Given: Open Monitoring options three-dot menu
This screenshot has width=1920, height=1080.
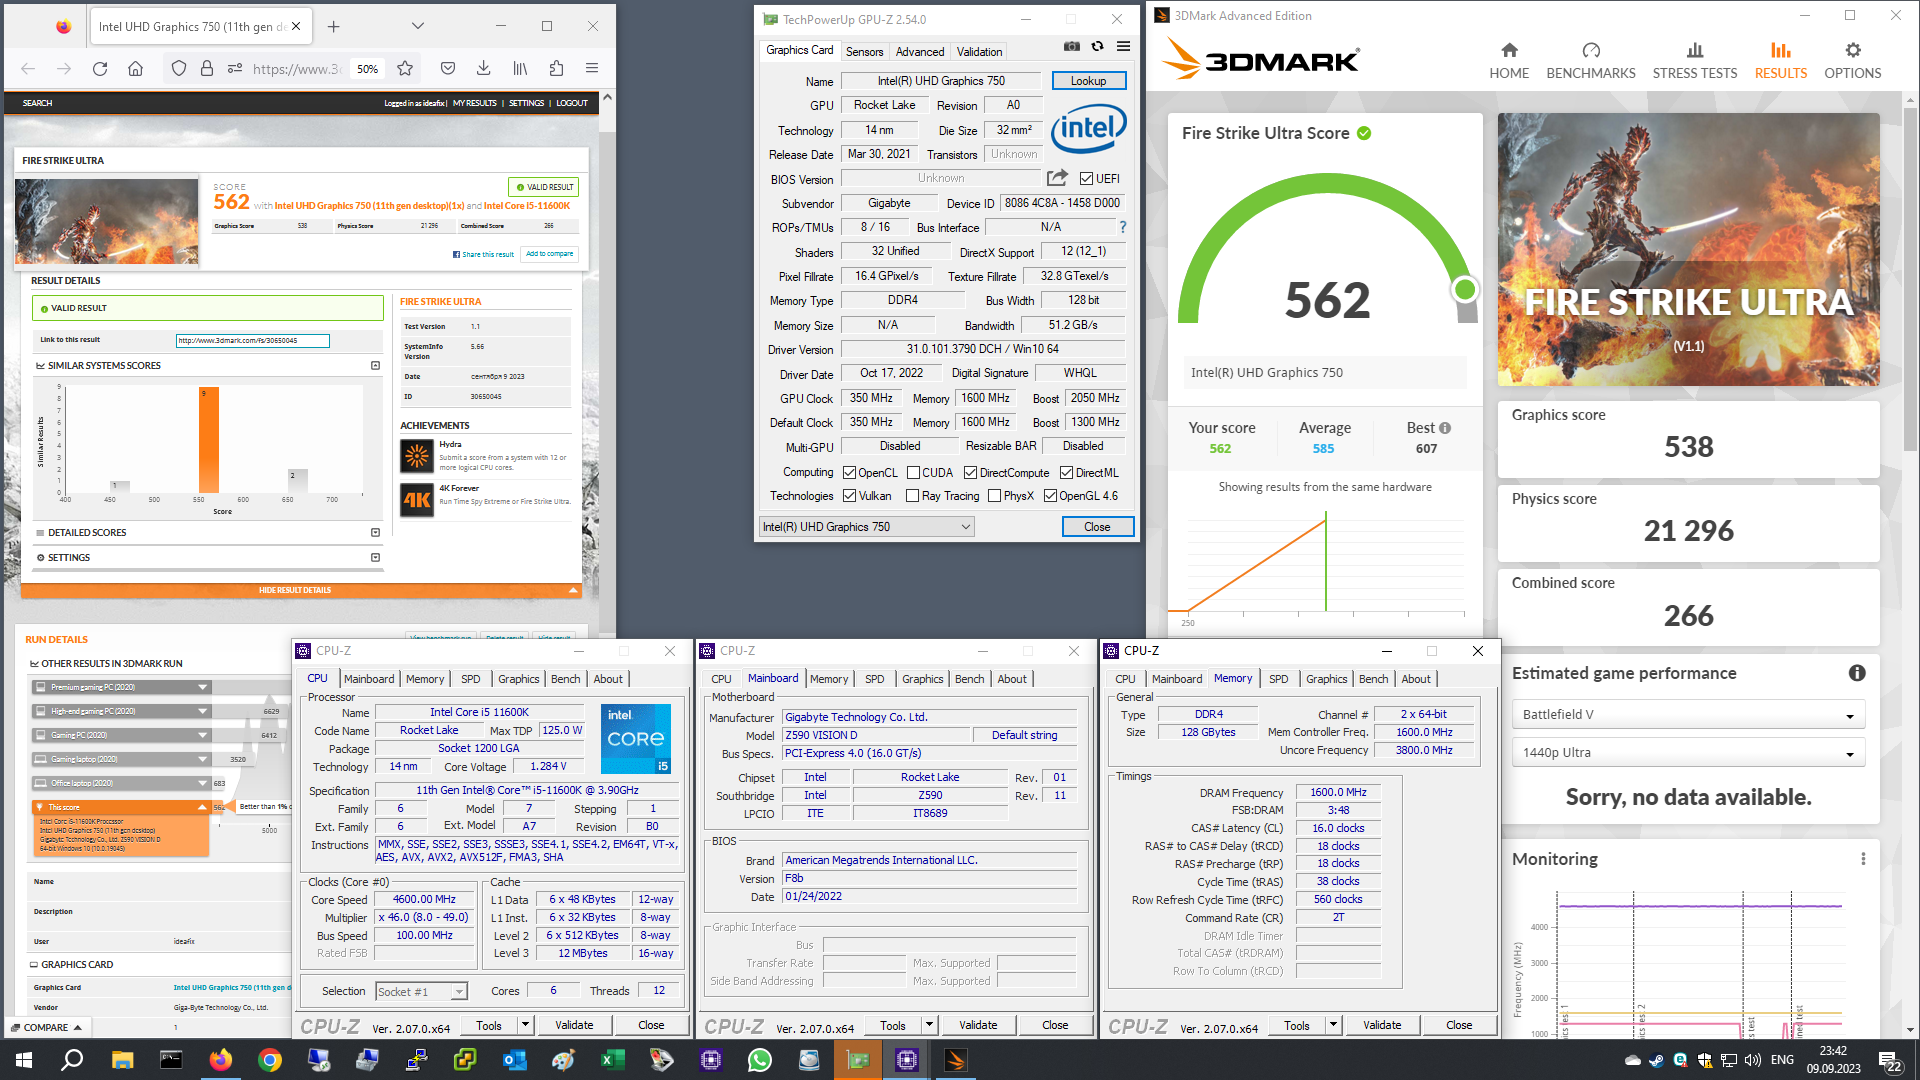Looking at the screenshot, I should click(x=1863, y=859).
